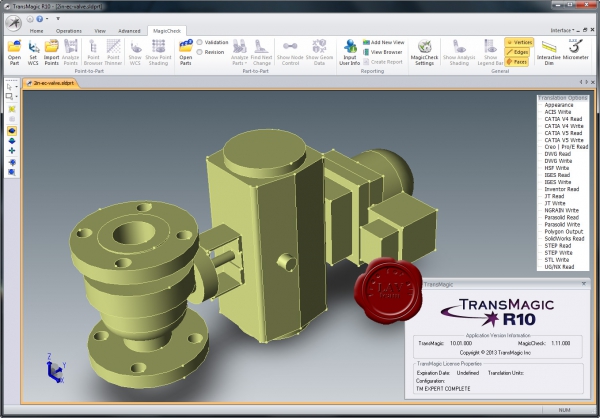600x418 pixels.
Task: Click the XYZ axis triad in viewport
Action: coord(56,368)
